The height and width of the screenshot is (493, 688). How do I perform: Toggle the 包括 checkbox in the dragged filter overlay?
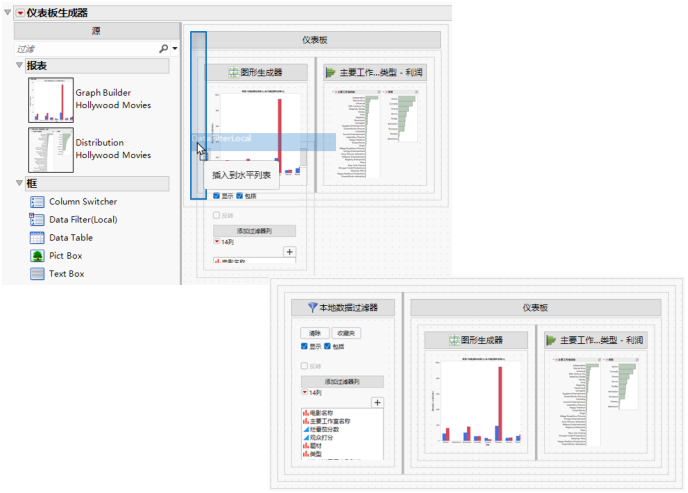pyautogui.click(x=240, y=196)
